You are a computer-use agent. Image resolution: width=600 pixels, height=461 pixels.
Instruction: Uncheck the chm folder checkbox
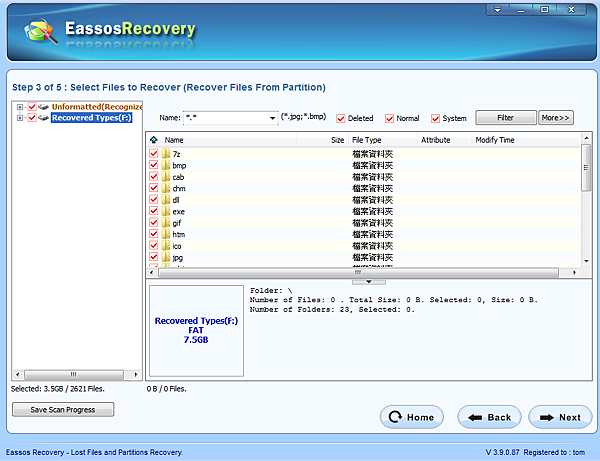click(153, 188)
